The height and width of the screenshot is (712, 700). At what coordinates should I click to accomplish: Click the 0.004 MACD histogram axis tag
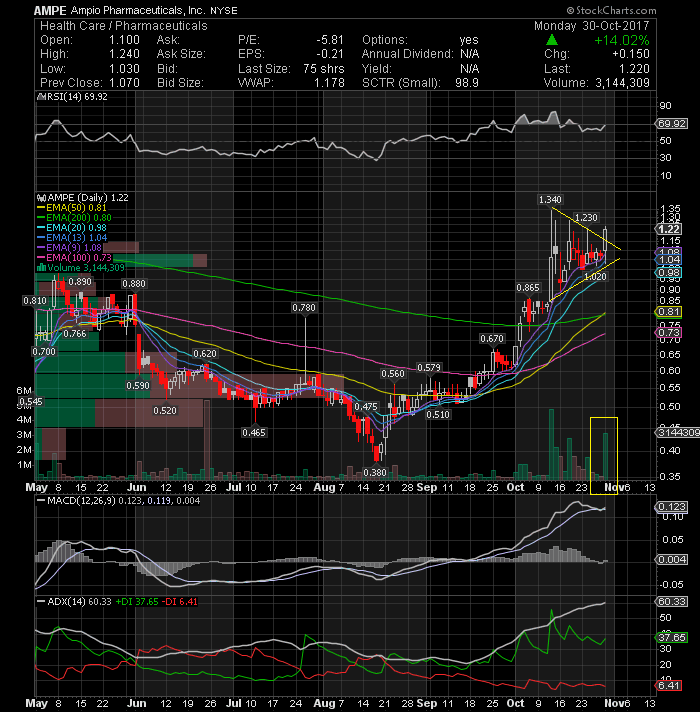tap(672, 559)
